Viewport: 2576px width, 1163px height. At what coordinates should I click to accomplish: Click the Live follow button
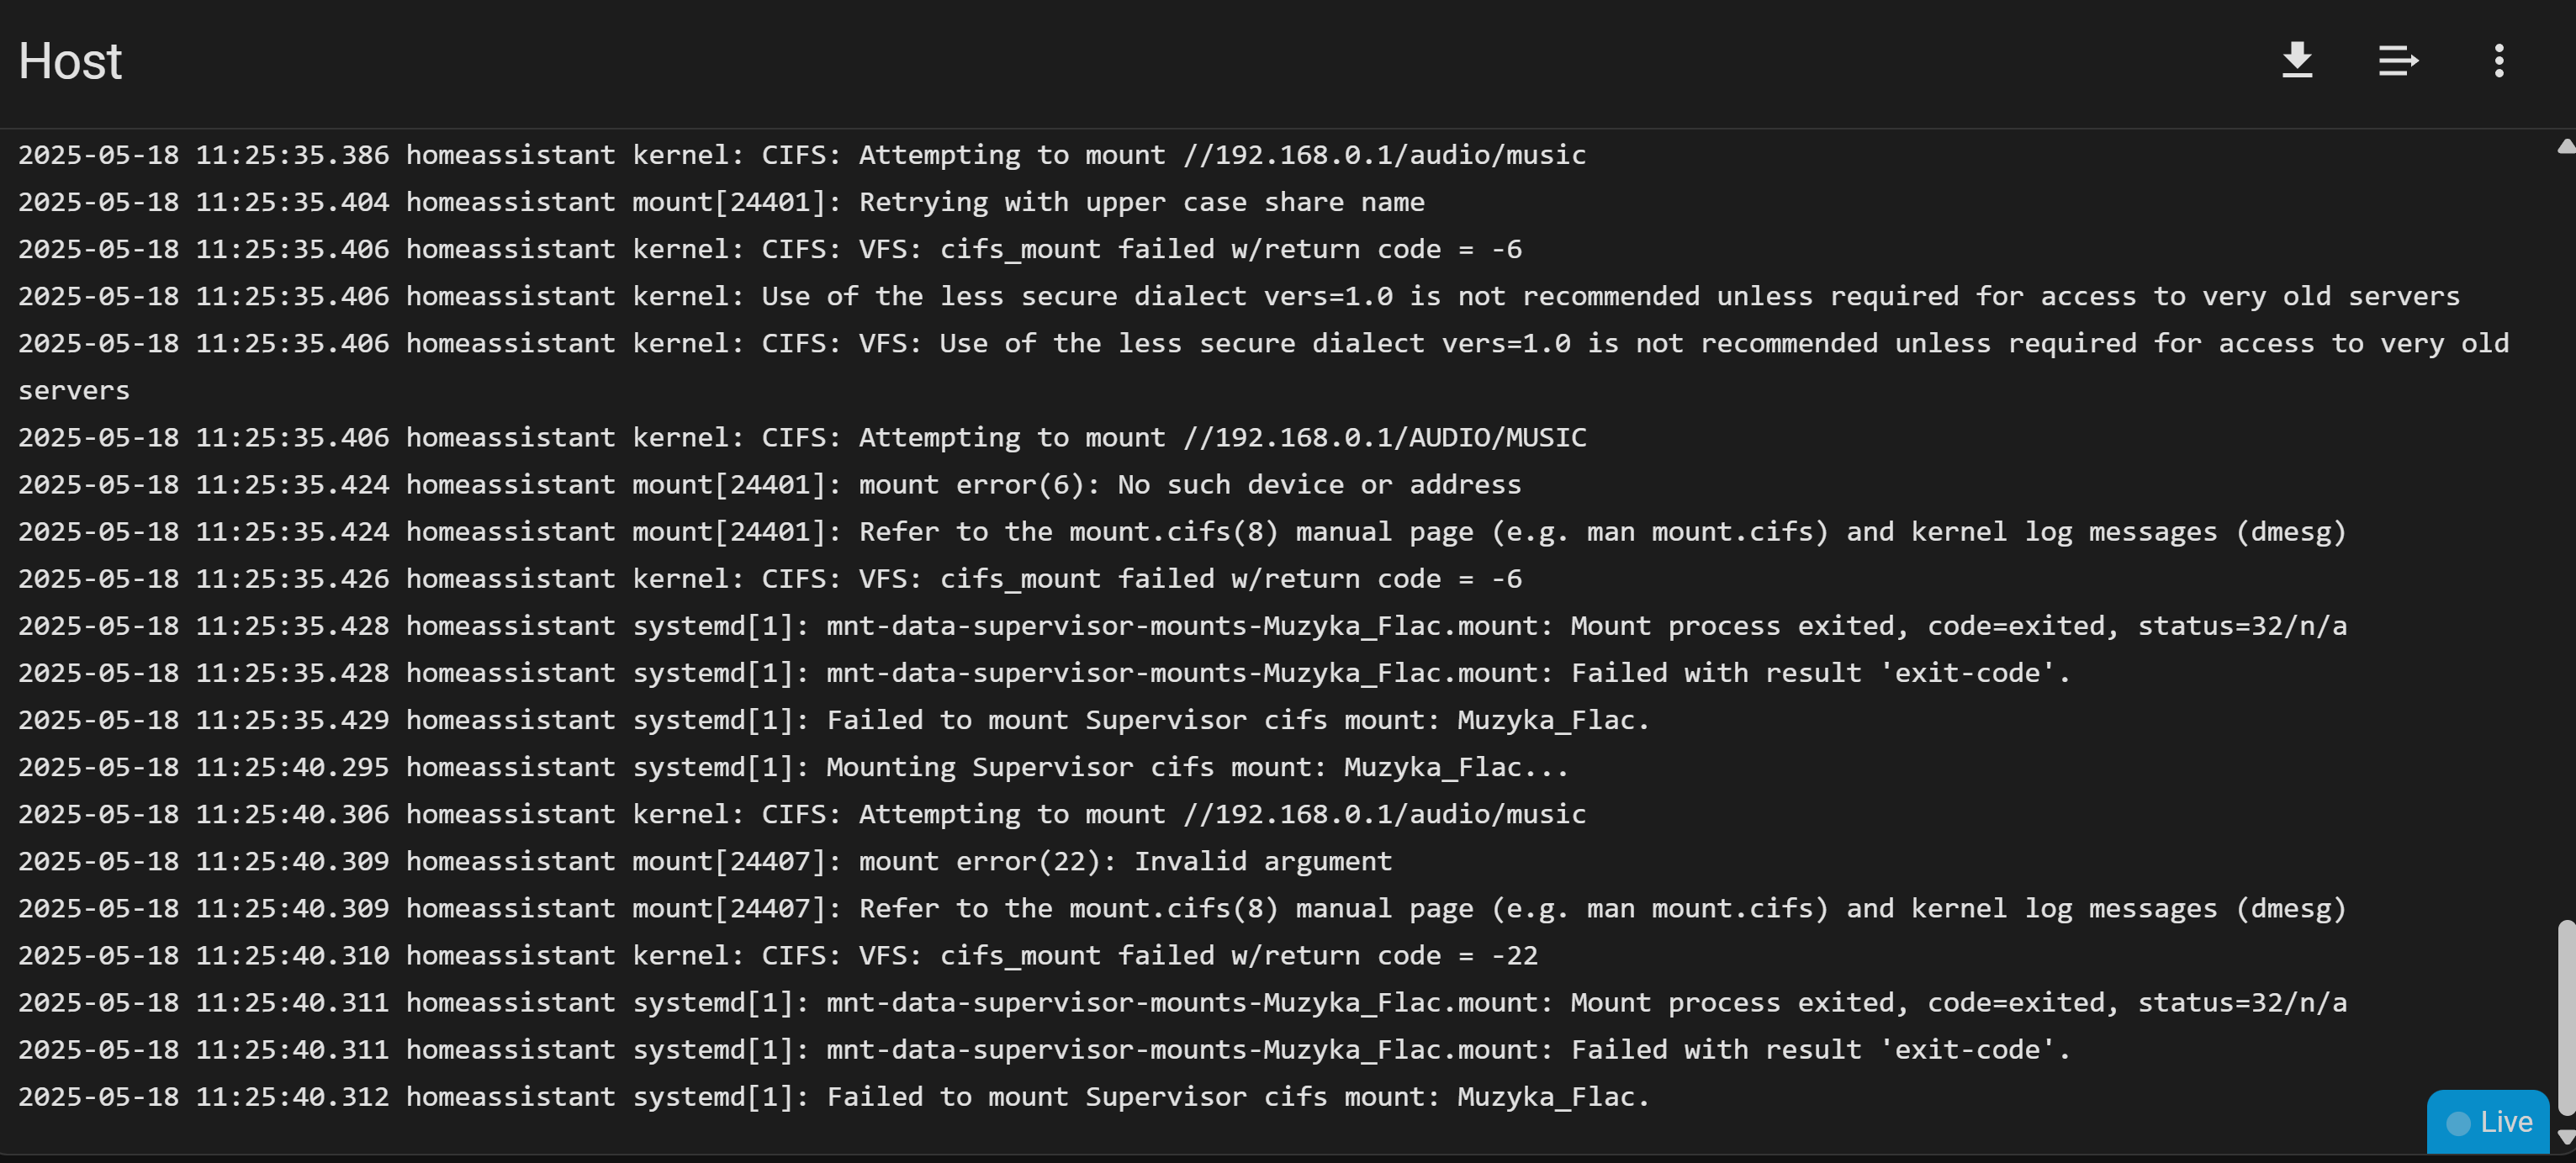click(x=2488, y=1121)
